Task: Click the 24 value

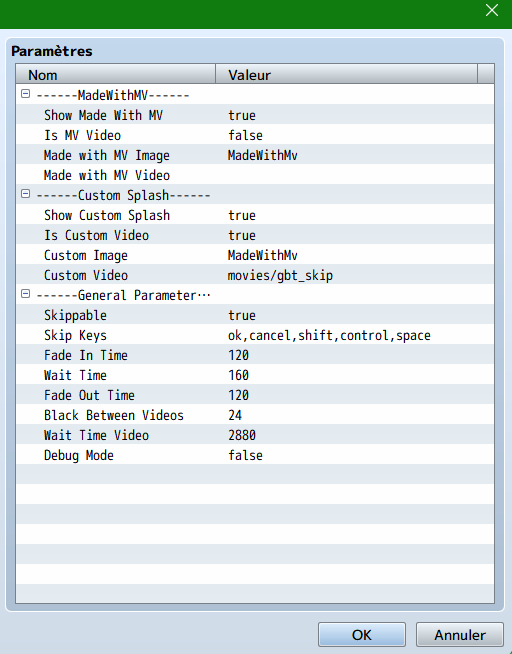Action: pyautogui.click(x=235, y=415)
